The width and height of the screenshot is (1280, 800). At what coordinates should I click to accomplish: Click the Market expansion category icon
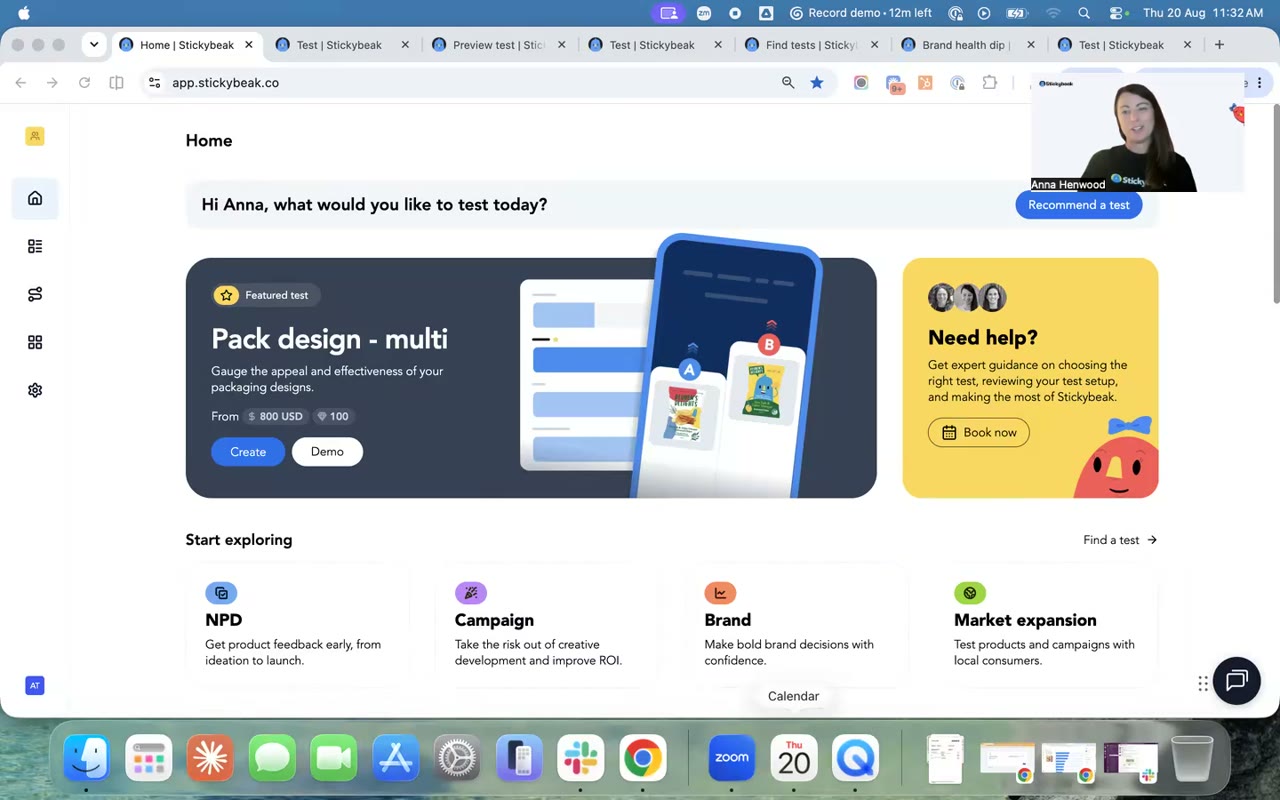[x=970, y=593]
